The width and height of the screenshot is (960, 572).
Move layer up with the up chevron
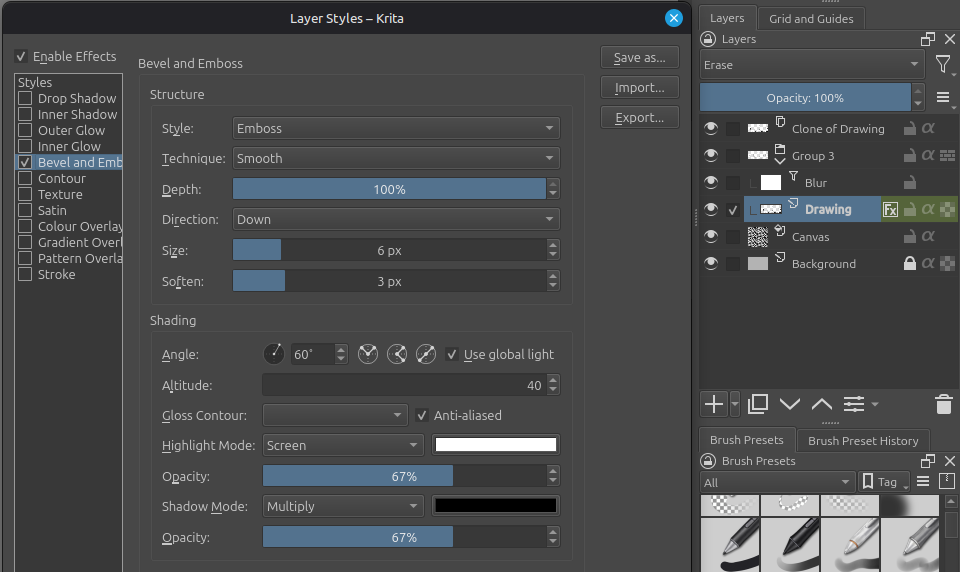pyautogui.click(x=822, y=404)
